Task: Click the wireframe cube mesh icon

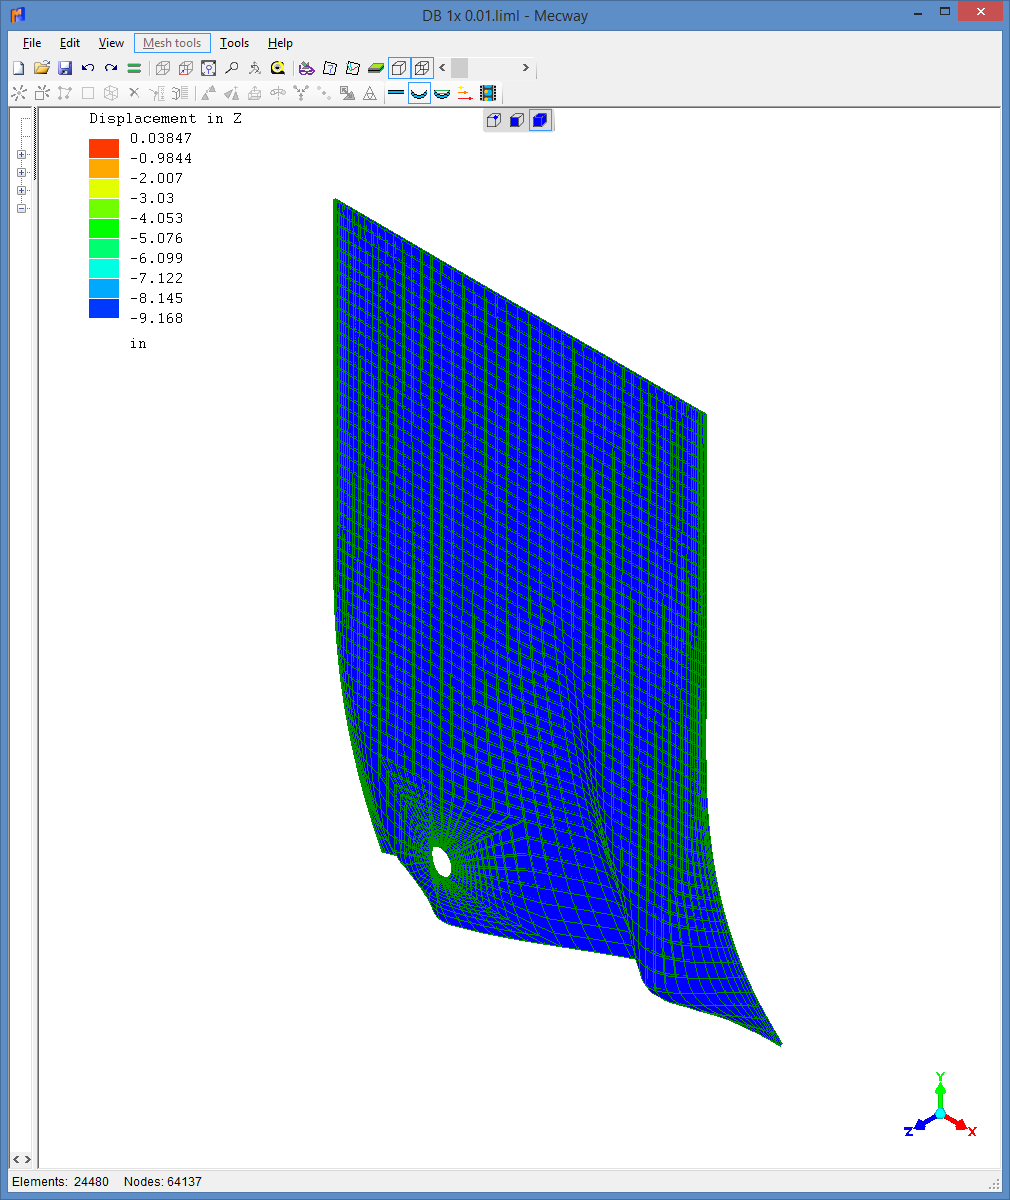Action: pos(111,93)
